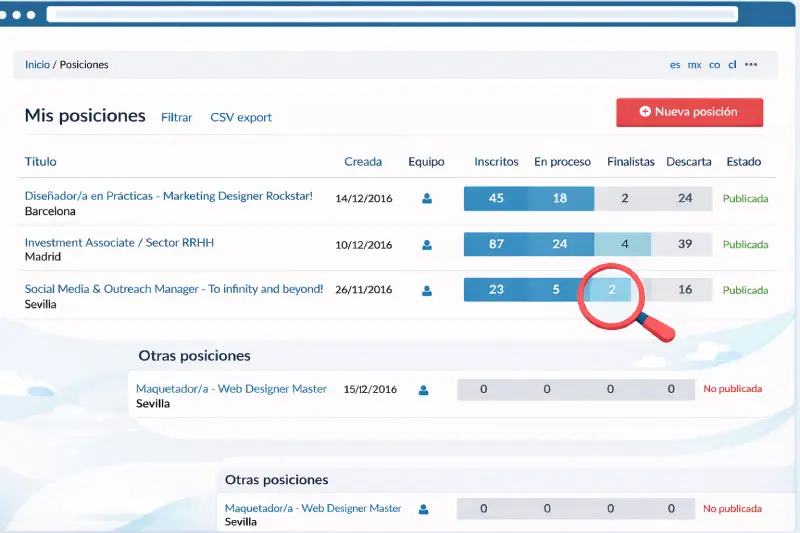Sort the table by the Titulo column
Viewport: 800px width, 533px height.
click(x=41, y=162)
